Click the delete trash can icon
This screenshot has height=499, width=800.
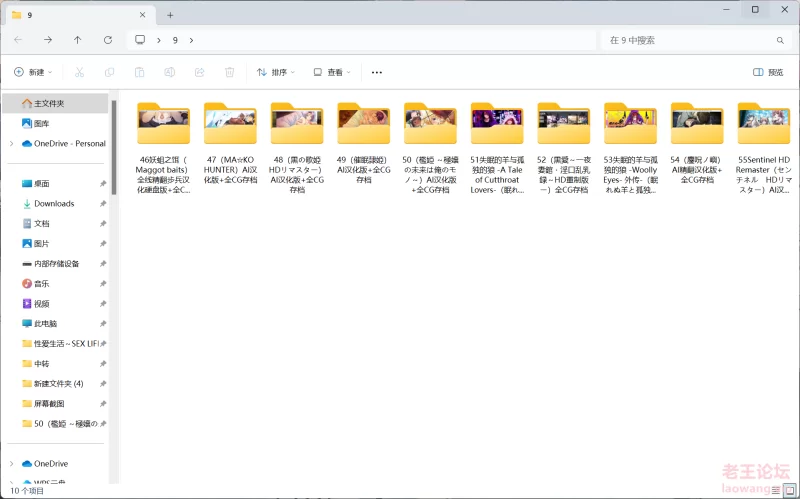(230, 72)
